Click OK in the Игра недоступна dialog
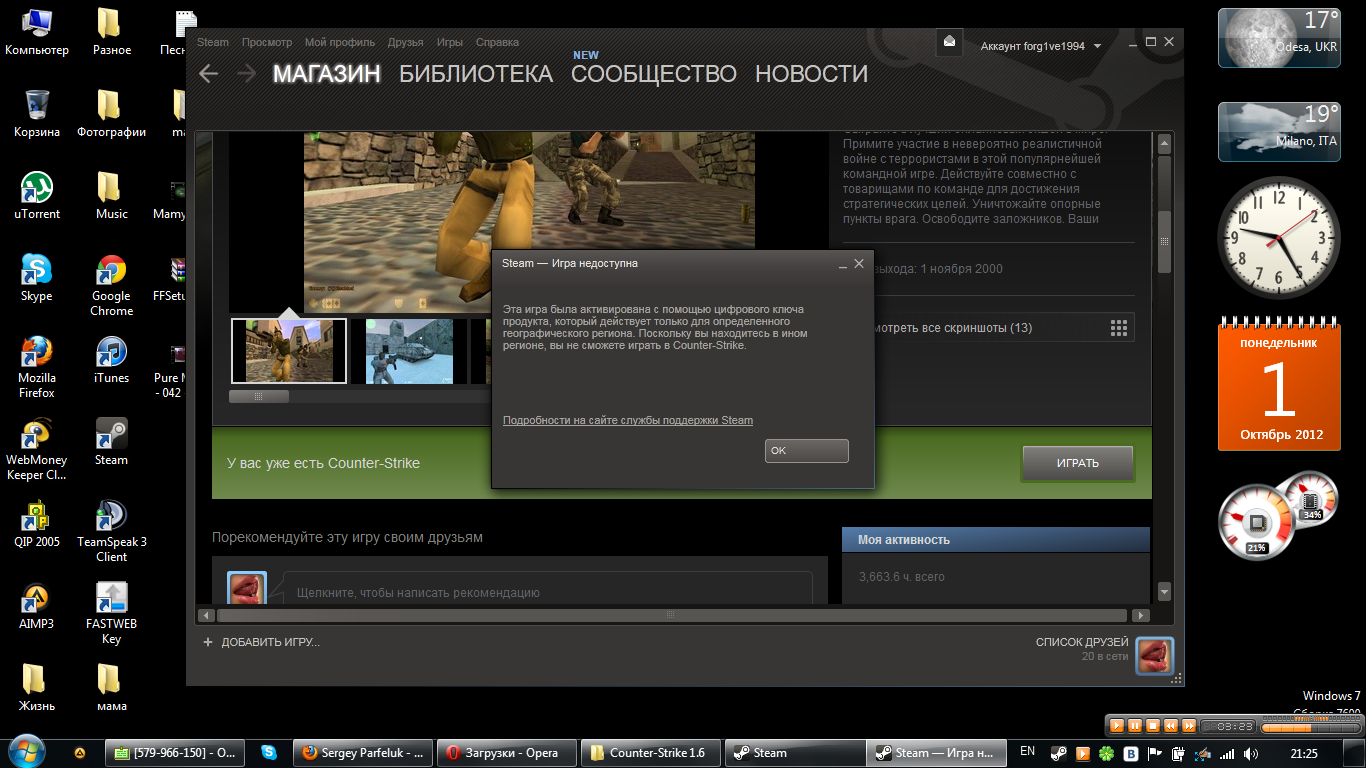This screenshot has height=768, width=1366. [807, 451]
